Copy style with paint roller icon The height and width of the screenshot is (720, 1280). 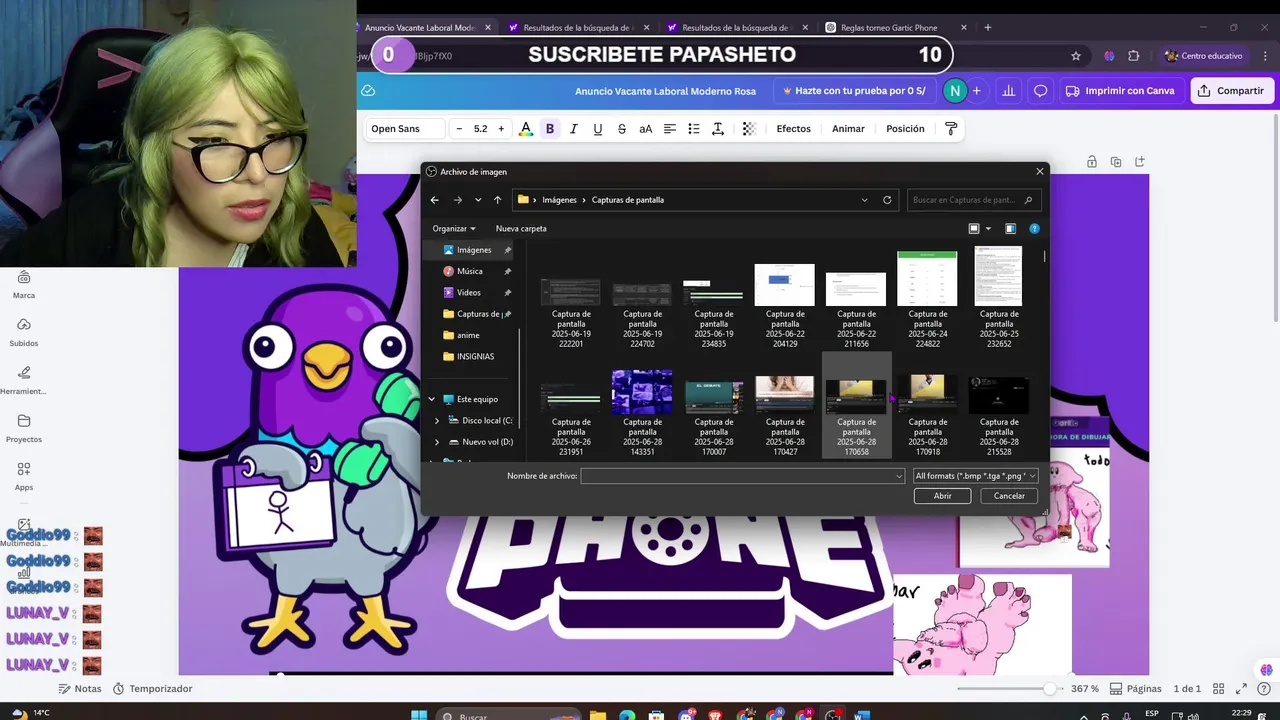[951, 129]
